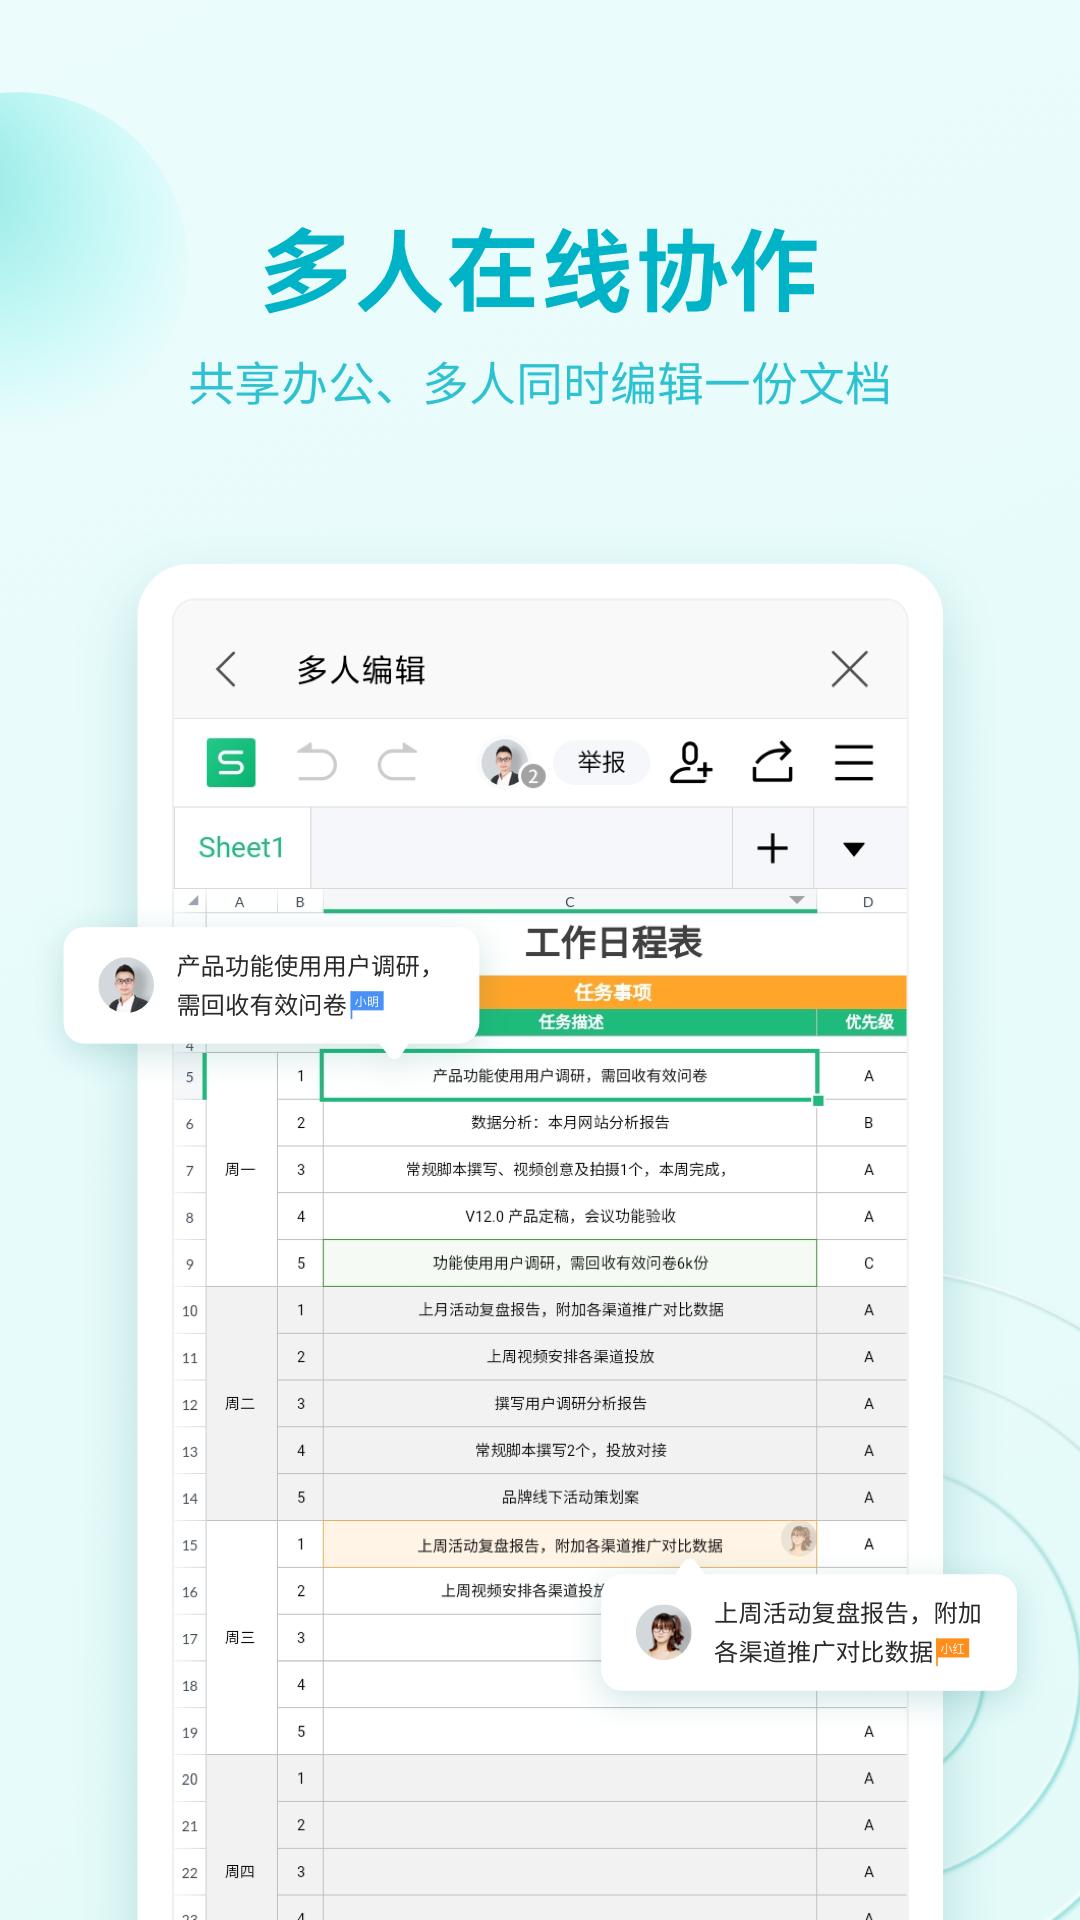The width and height of the screenshot is (1080, 1920).
Task: Tap the share export icon
Action: click(772, 763)
